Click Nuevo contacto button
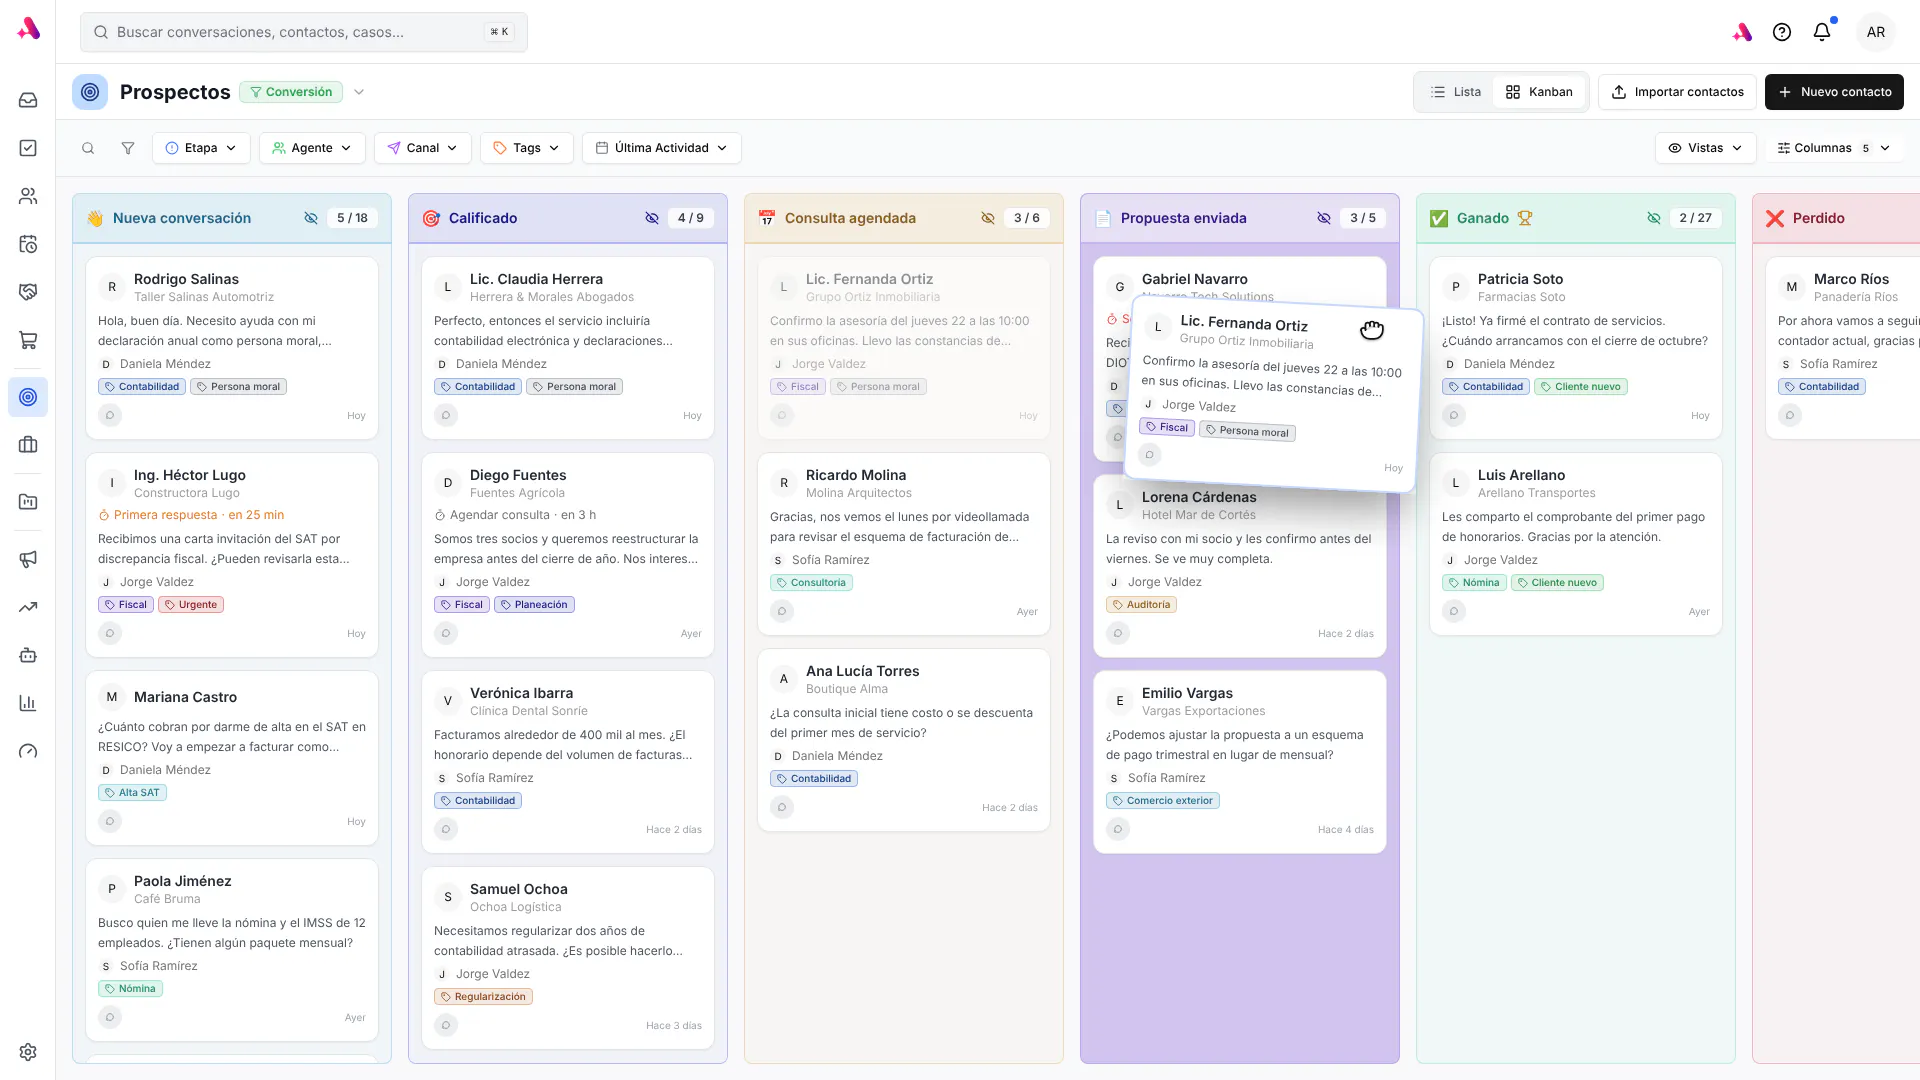 [x=1834, y=92]
